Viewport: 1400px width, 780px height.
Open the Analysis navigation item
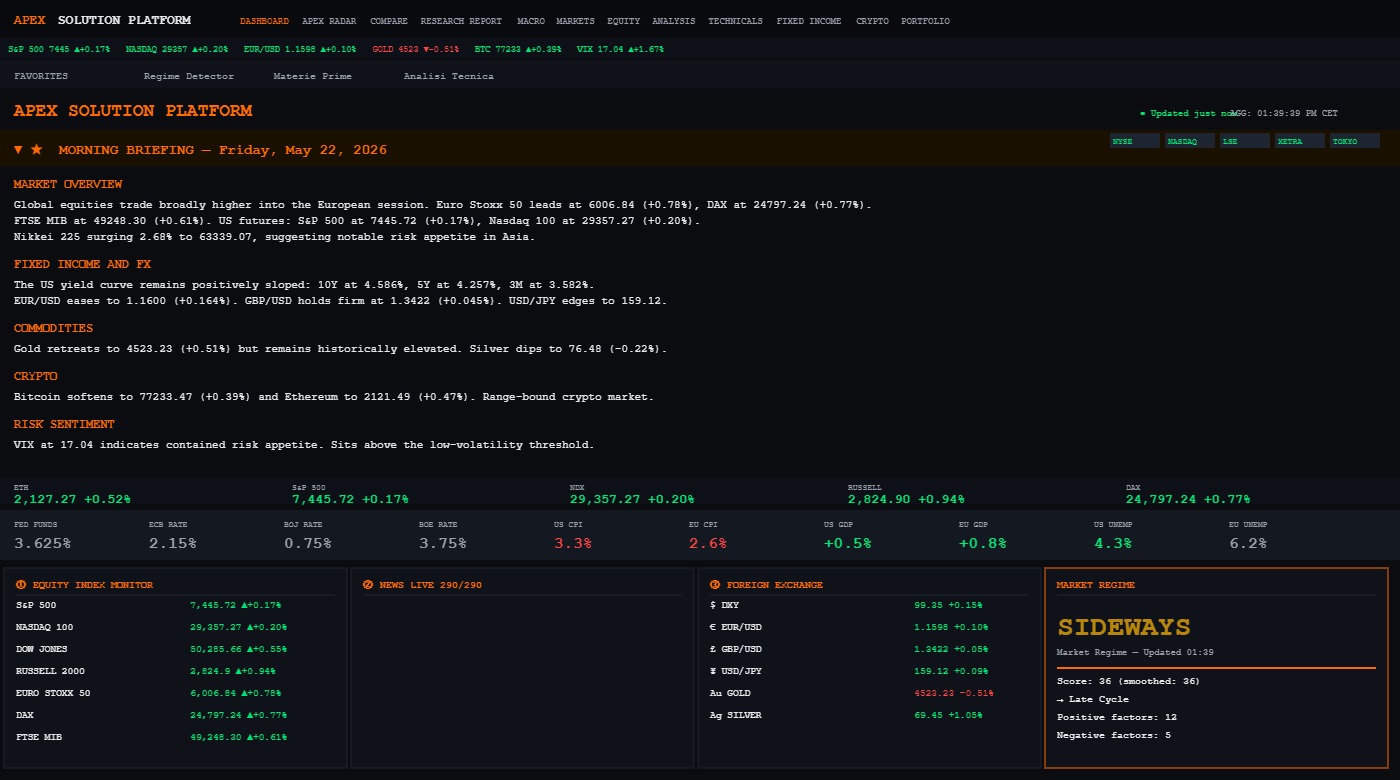pos(674,21)
